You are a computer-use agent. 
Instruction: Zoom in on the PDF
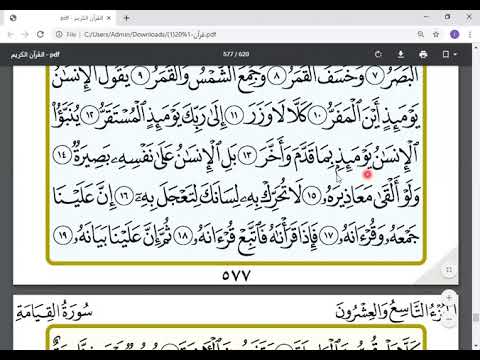(x=449, y=297)
